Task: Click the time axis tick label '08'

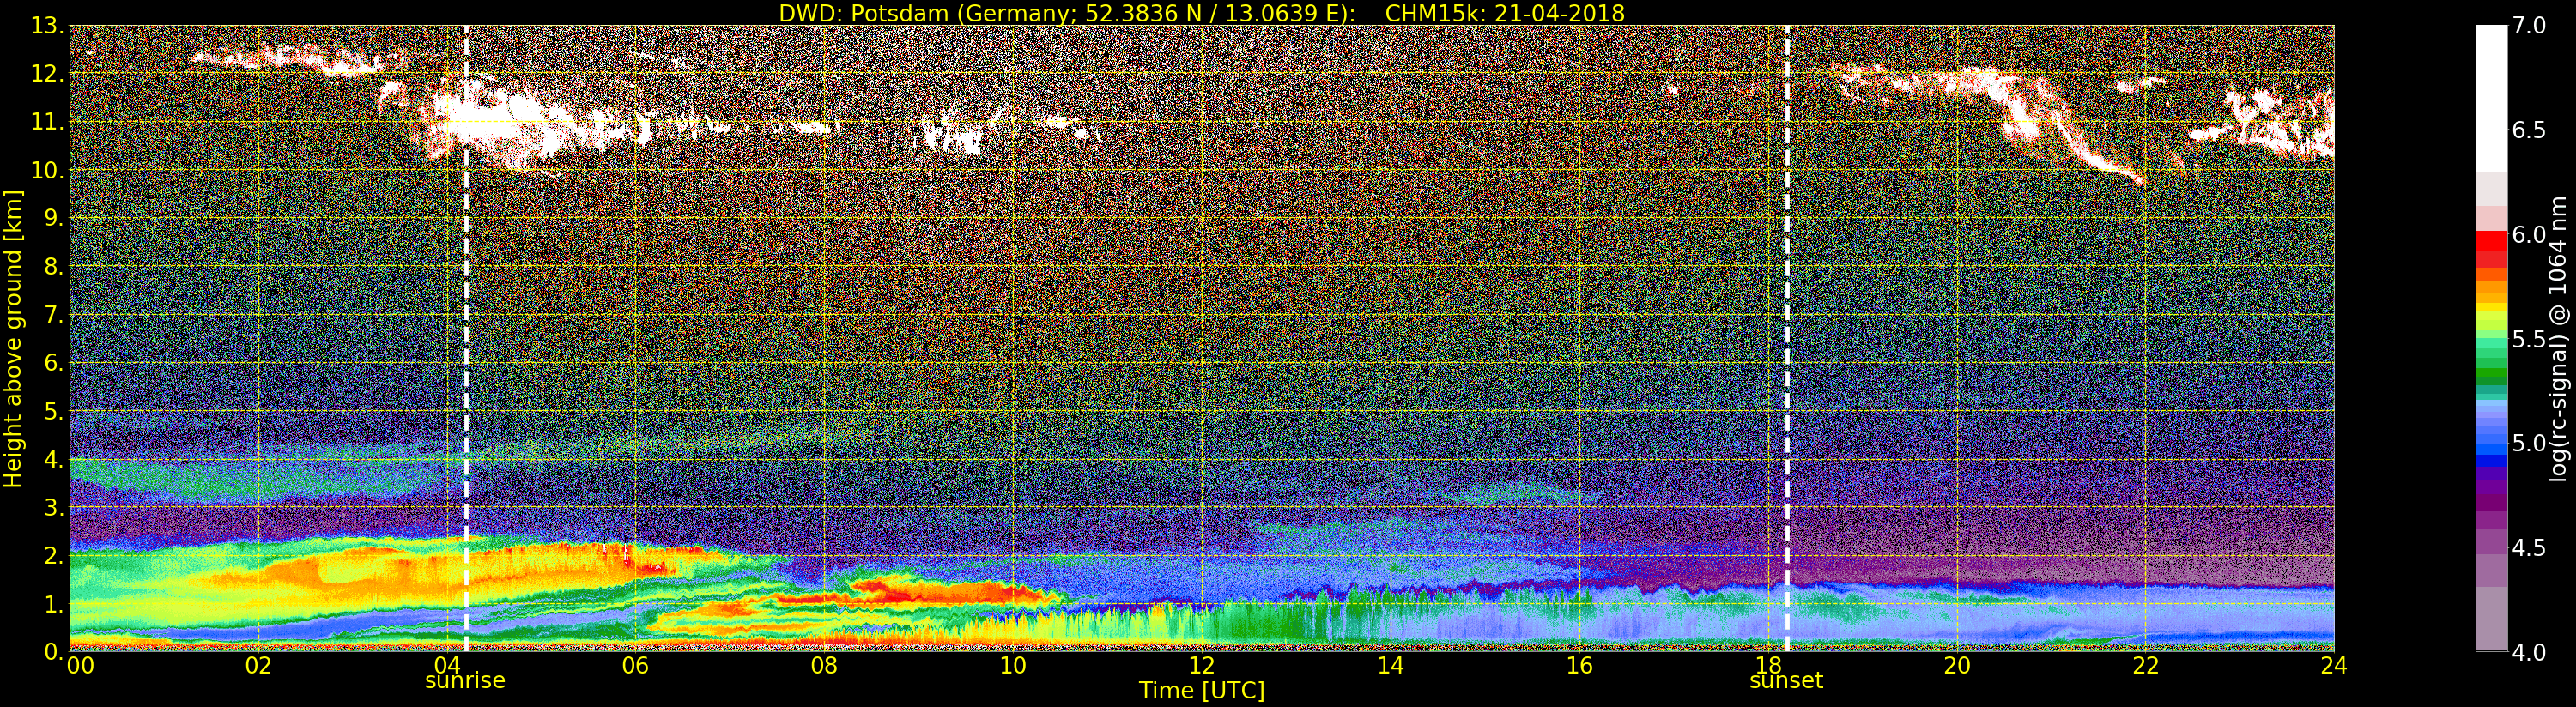Action: pos(824,666)
